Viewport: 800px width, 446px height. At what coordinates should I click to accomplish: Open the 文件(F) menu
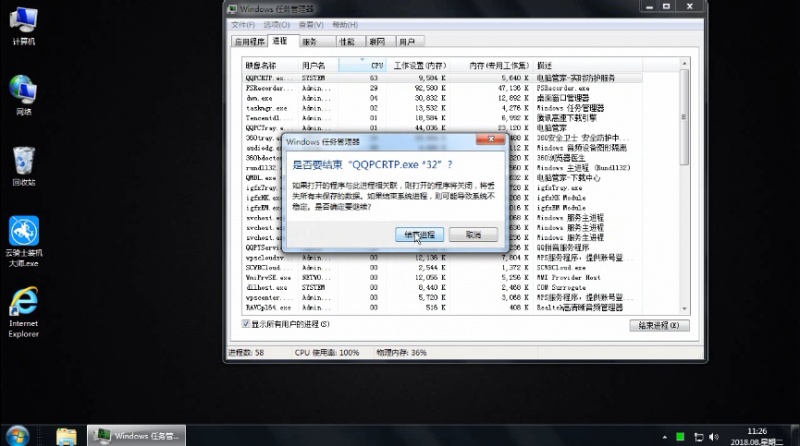click(x=243, y=24)
